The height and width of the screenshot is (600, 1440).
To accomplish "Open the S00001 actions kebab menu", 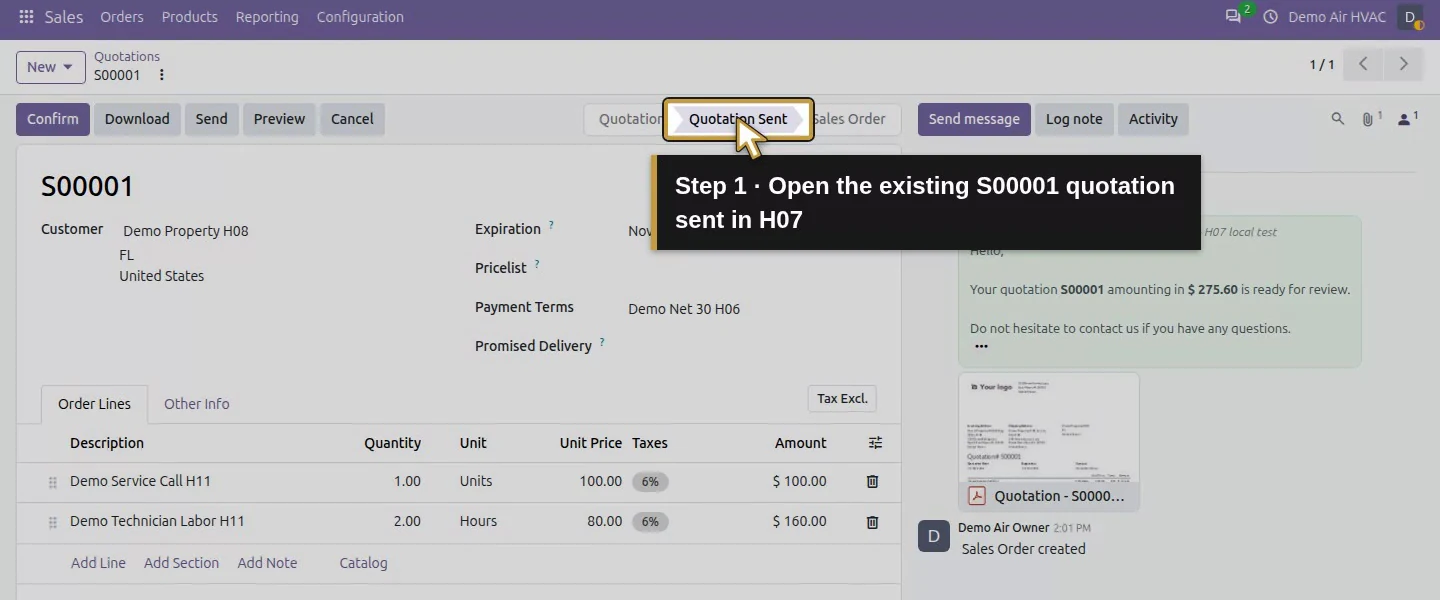I will click(162, 75).
